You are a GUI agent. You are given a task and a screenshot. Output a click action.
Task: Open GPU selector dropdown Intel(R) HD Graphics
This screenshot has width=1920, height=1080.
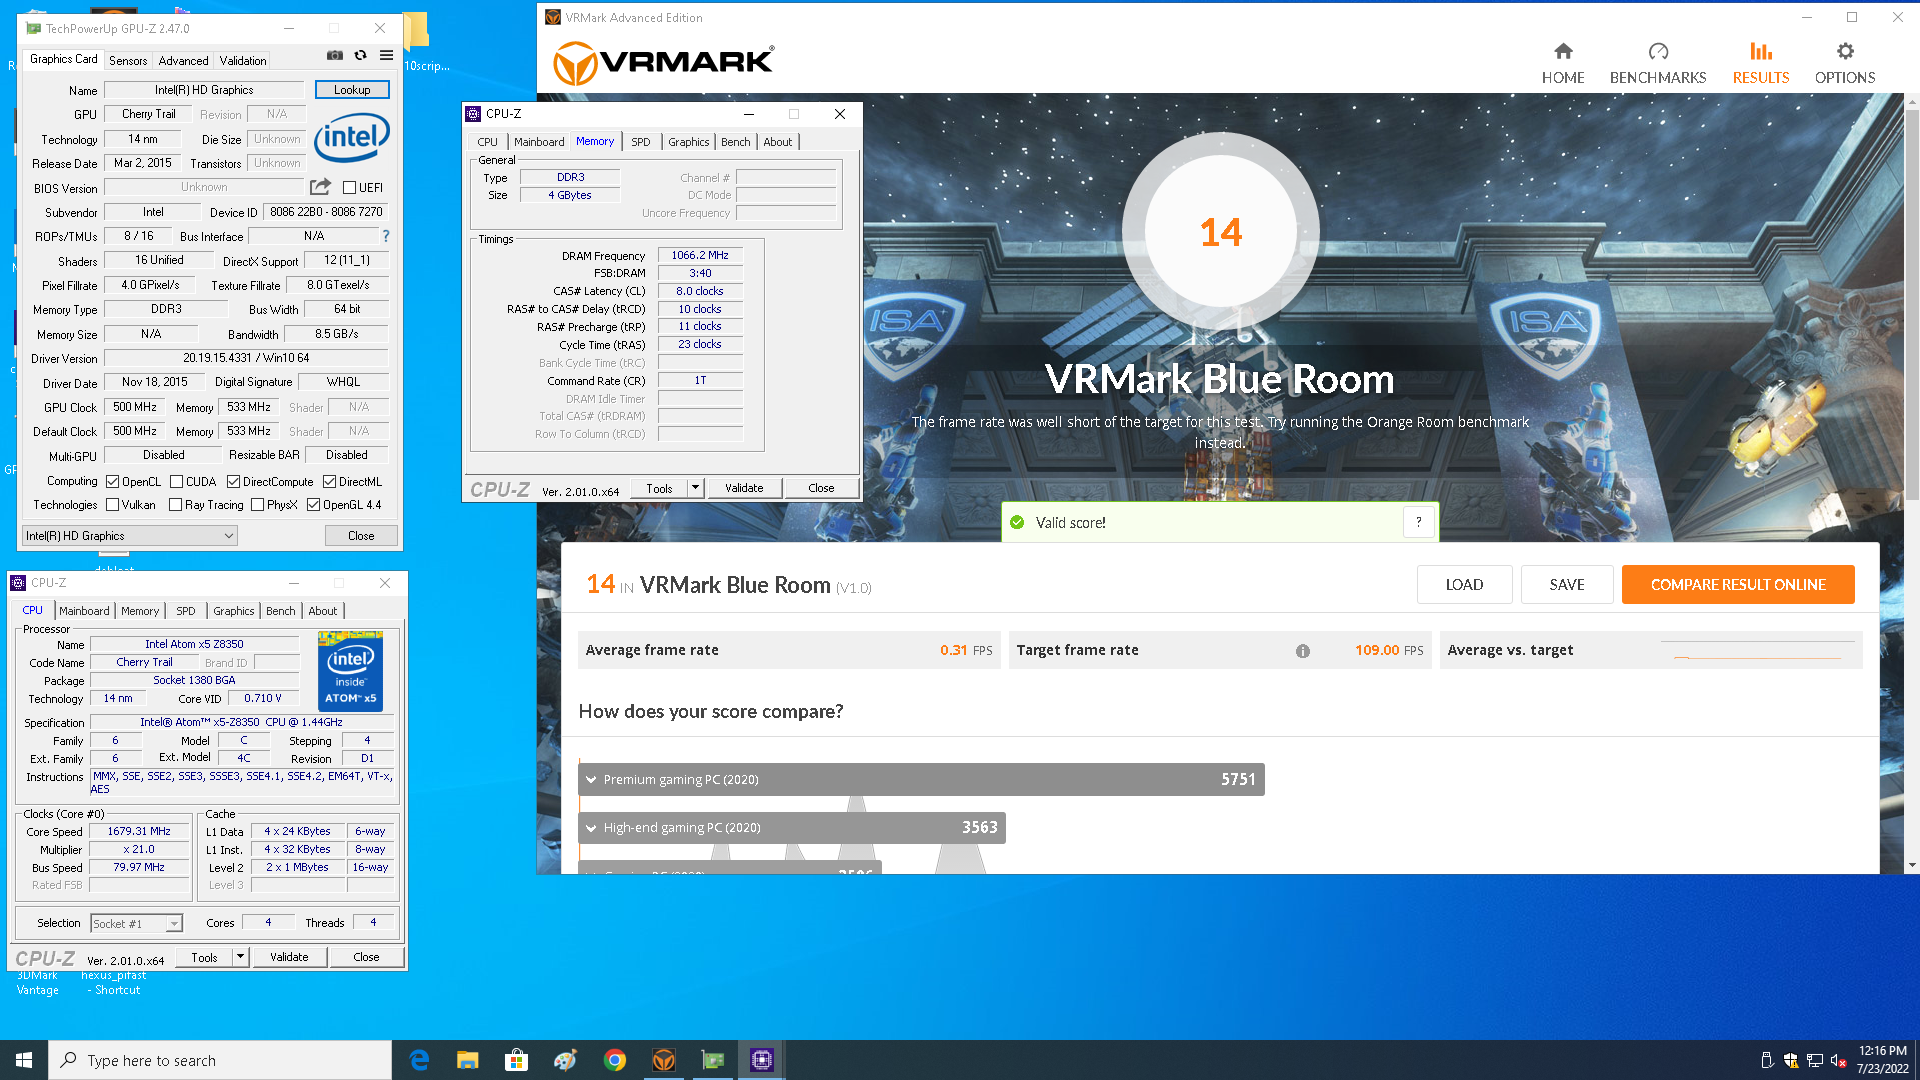(129, 536)
